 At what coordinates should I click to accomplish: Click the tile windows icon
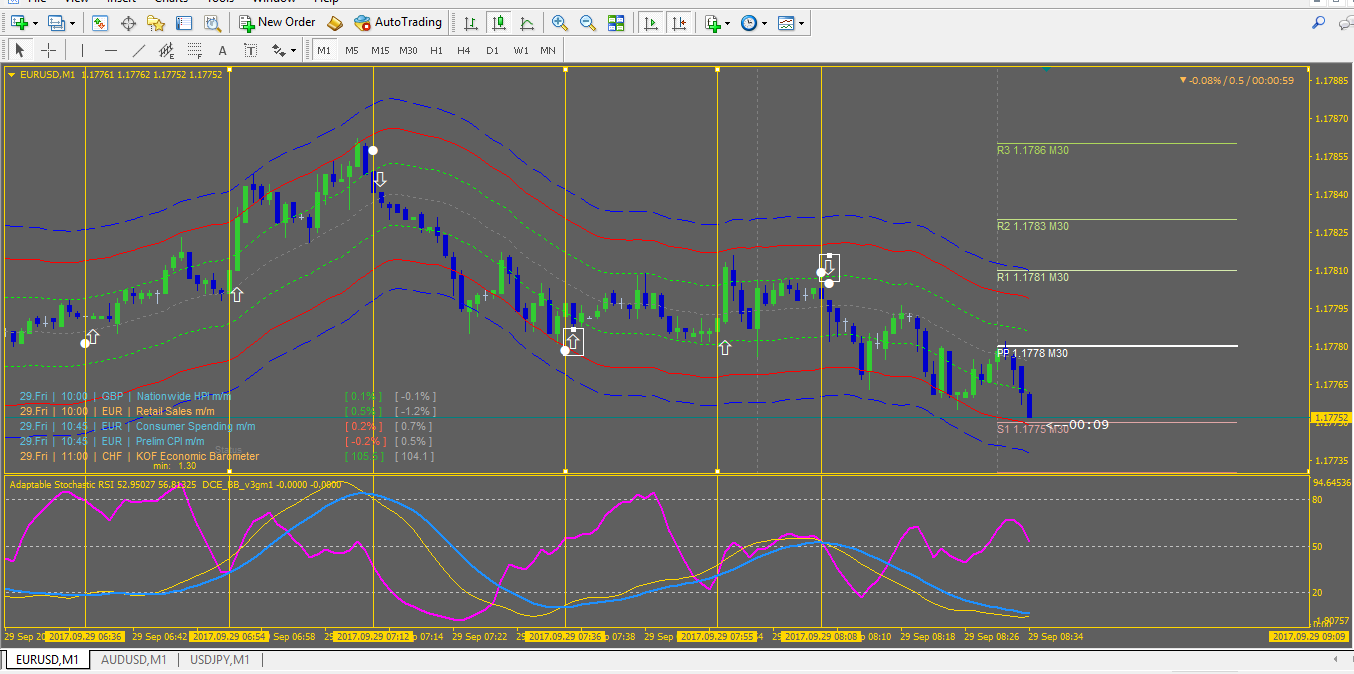(x=616, y=22)
